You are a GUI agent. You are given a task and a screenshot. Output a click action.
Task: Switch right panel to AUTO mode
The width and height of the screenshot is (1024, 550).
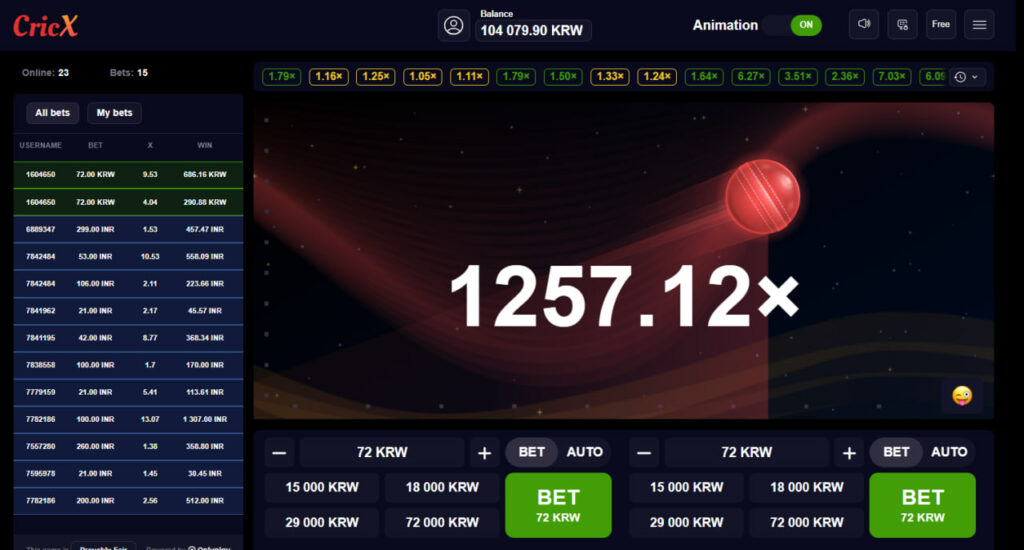[x=949, y=452]
